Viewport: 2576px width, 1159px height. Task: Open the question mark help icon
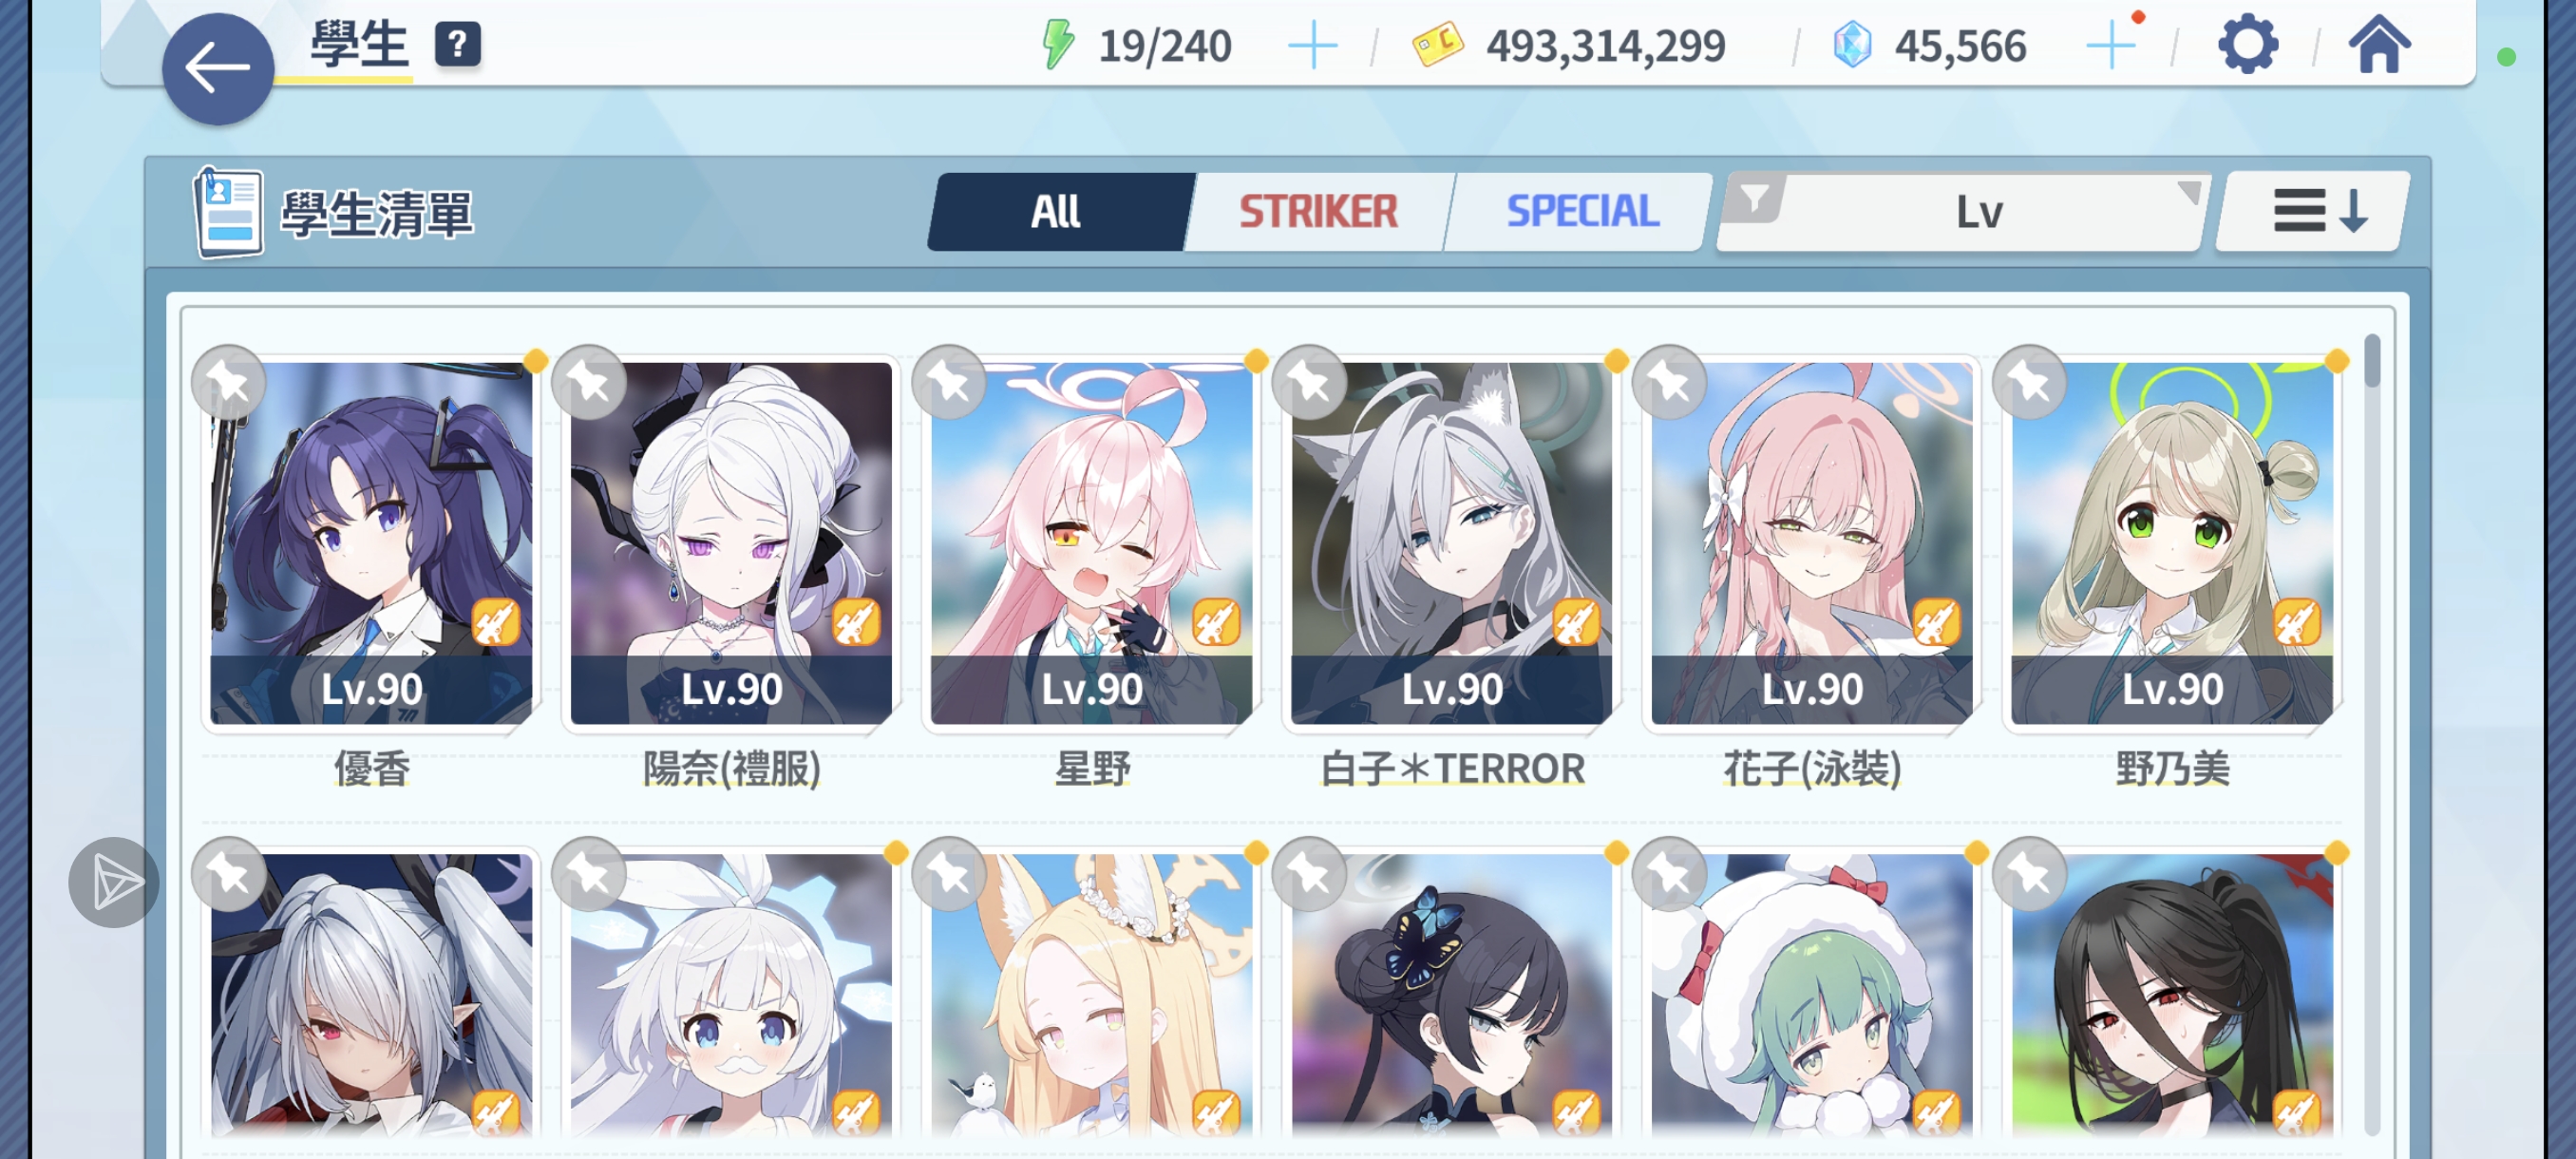click(457, 44)
